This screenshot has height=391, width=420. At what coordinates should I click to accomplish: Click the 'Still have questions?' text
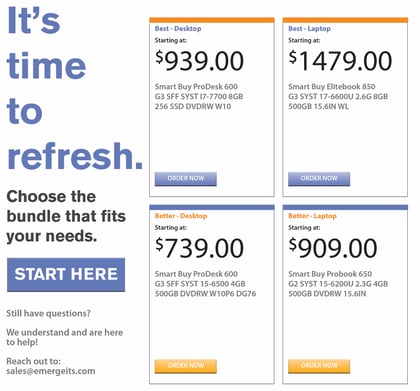point(48,314)
